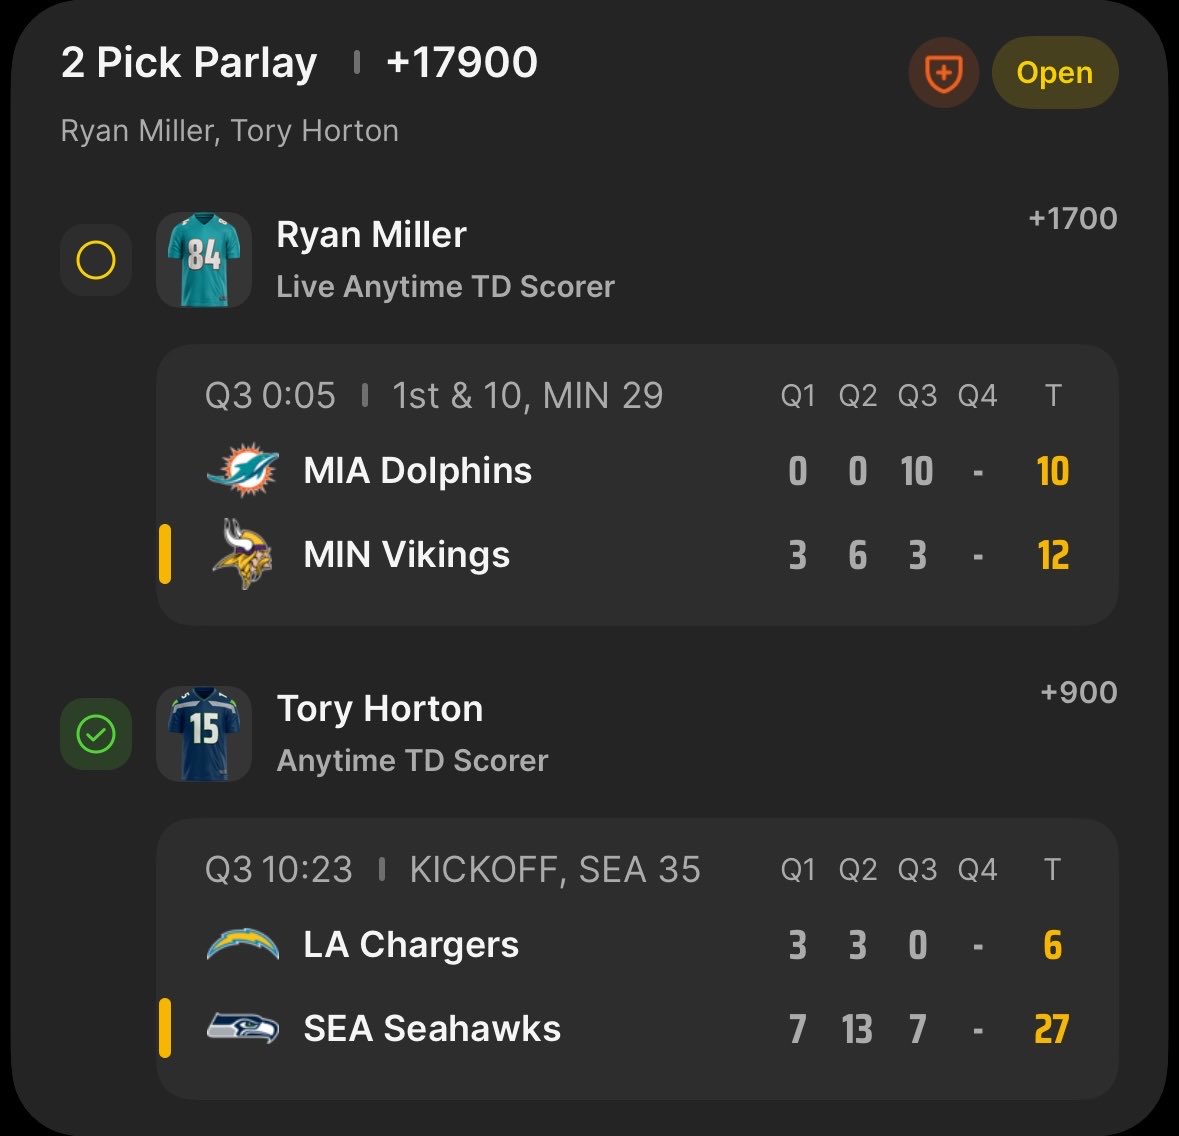Tap the +17900 parlay odds
Viewport: 1179px width, 1136px height.
point(462,62)
